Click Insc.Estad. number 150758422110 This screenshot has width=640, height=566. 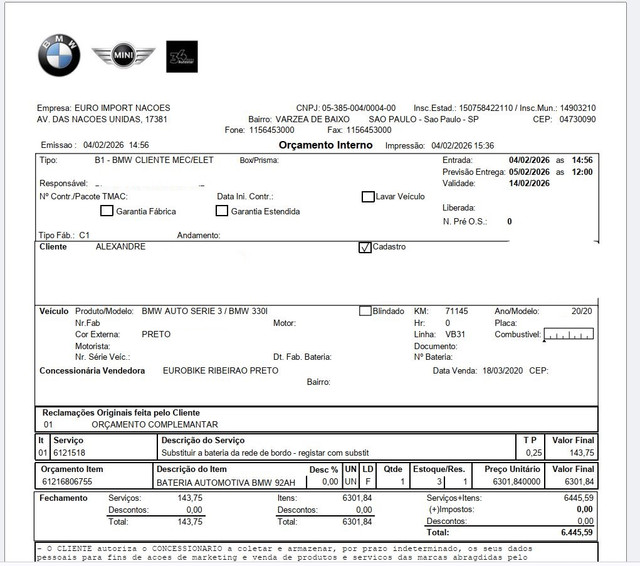point(486,108)
